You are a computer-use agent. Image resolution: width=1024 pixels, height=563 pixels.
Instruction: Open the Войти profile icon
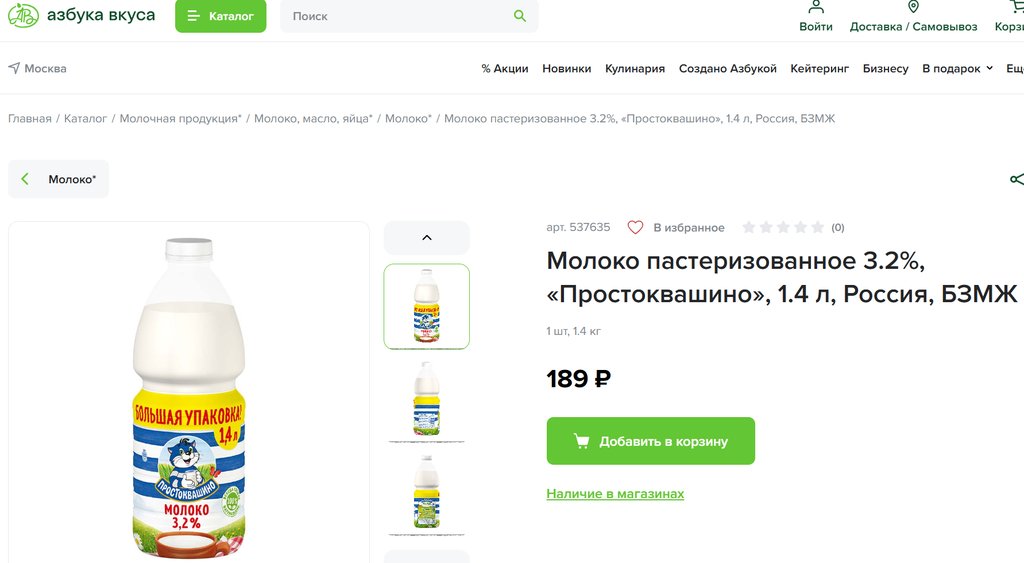(x=816, y=8)
